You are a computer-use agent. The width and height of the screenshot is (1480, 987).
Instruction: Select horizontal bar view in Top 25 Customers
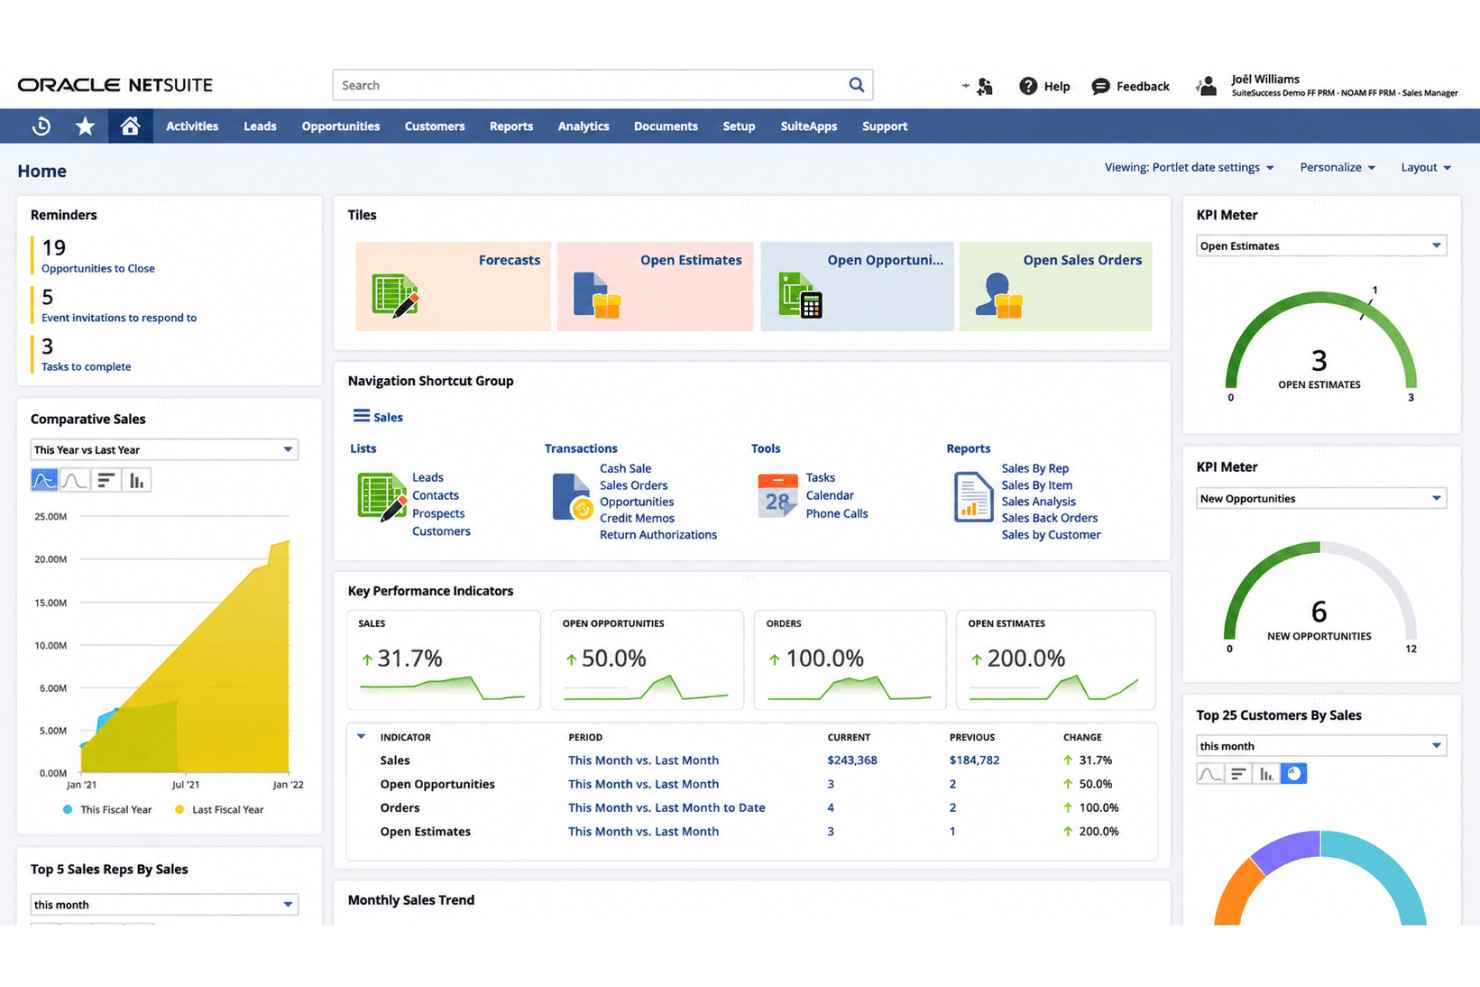point(1238,774)
